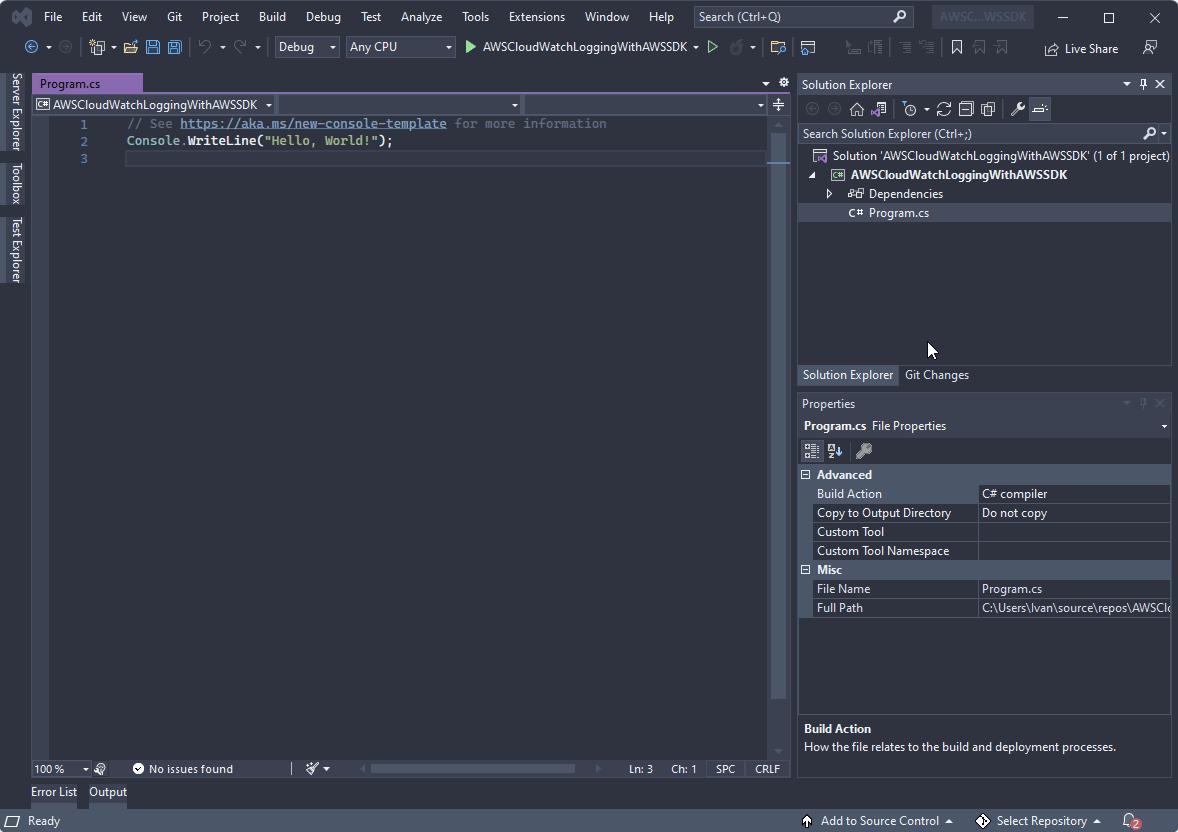Click the Live Share button
Viewport: 1178px width, 832px height.
coord(1081,49)
